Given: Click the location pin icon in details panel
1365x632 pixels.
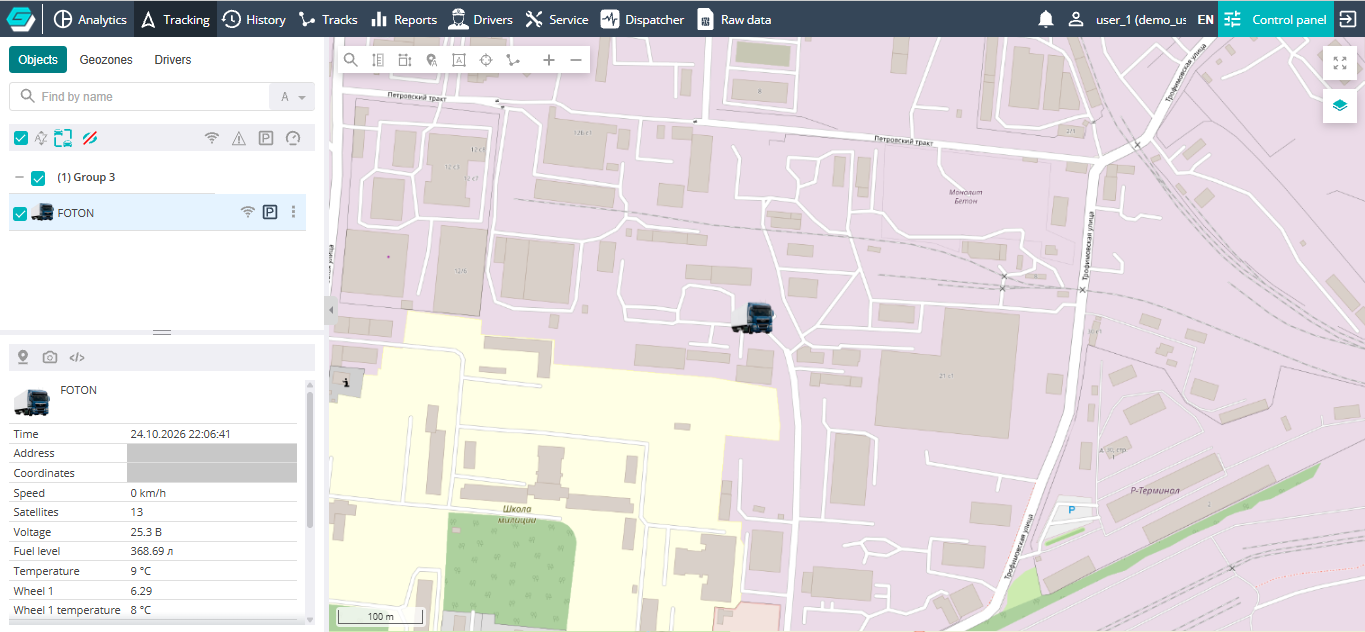Looking at the screenshot, I should 23,357.
